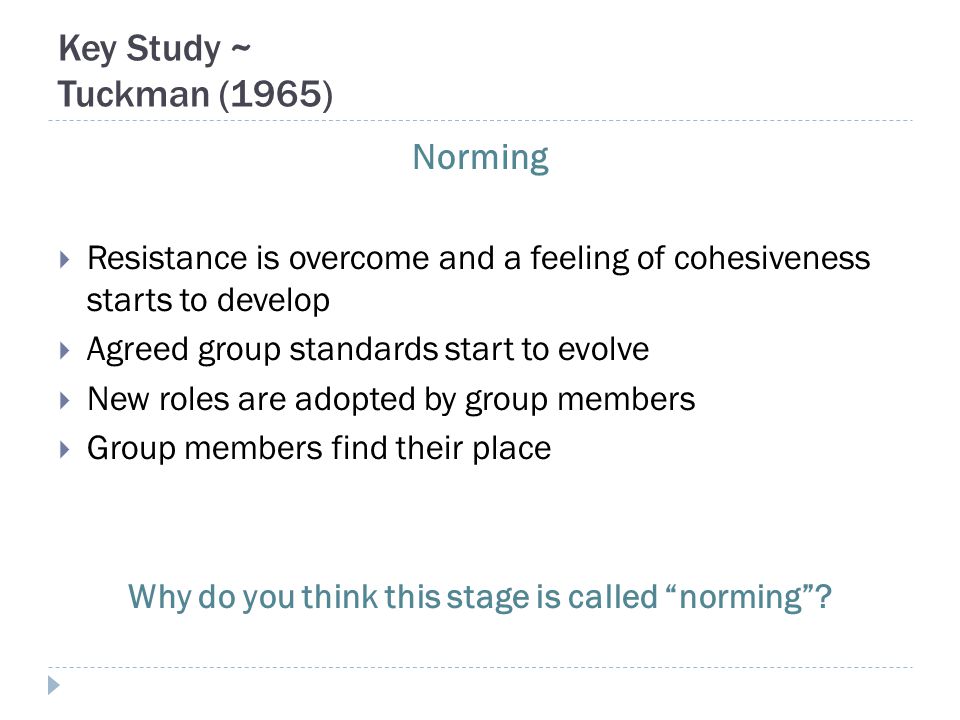Select the "New roles are adopted by group members" text
The width and height of the screenshot is (960, 720).
point(391,399)
